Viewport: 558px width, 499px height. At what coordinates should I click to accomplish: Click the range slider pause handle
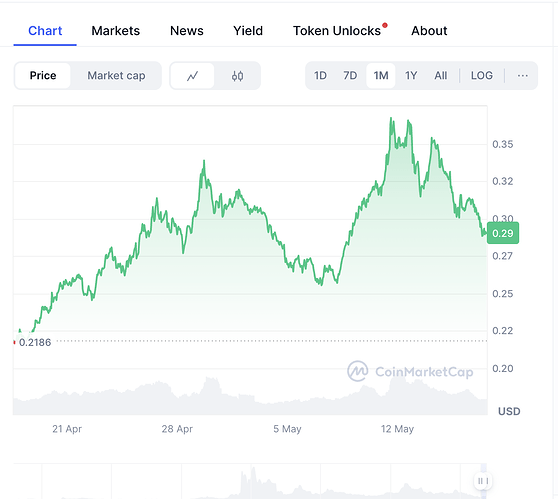[x=483, y=481]
